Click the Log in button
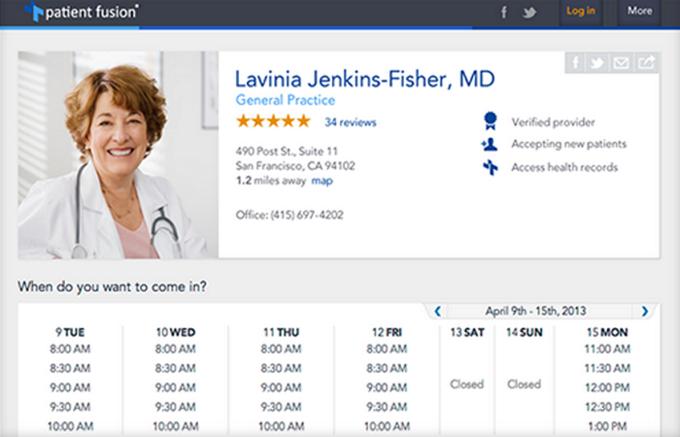This screenshot has height=437, width=680. (x=581, y=11)
